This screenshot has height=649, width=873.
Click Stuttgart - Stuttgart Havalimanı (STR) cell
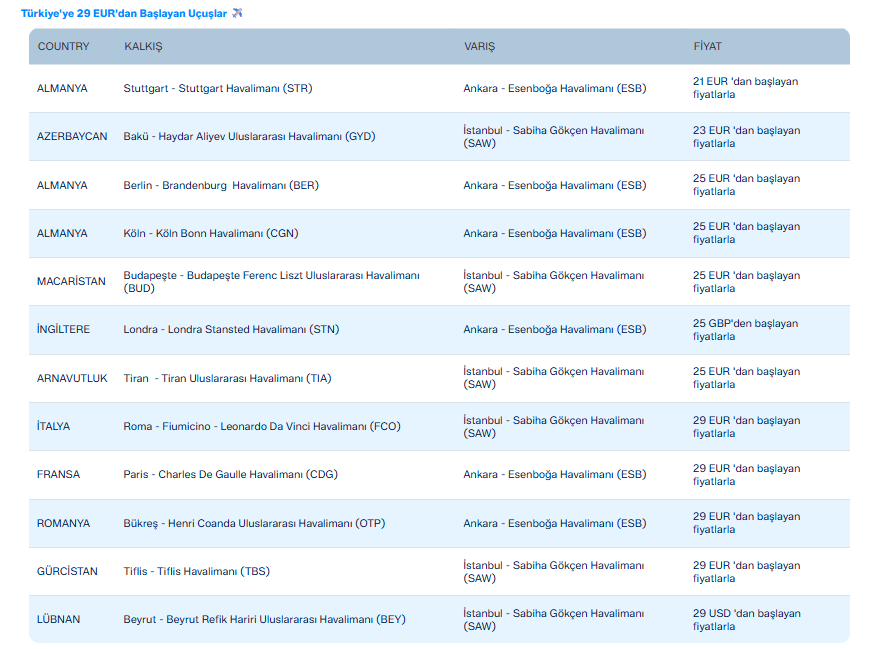pos(218,88)
